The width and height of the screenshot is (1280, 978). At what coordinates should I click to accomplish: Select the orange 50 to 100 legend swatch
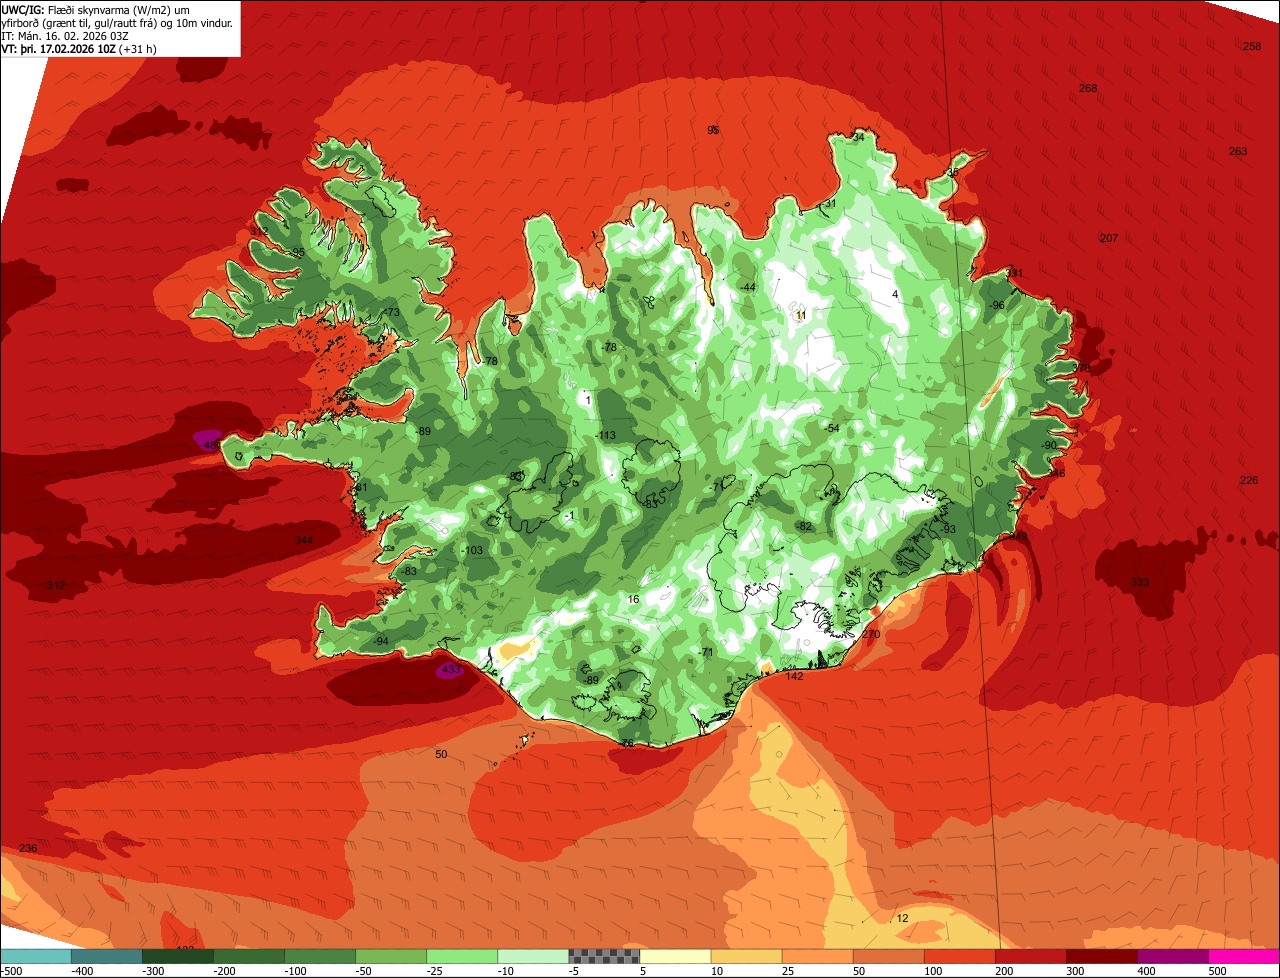887,956
